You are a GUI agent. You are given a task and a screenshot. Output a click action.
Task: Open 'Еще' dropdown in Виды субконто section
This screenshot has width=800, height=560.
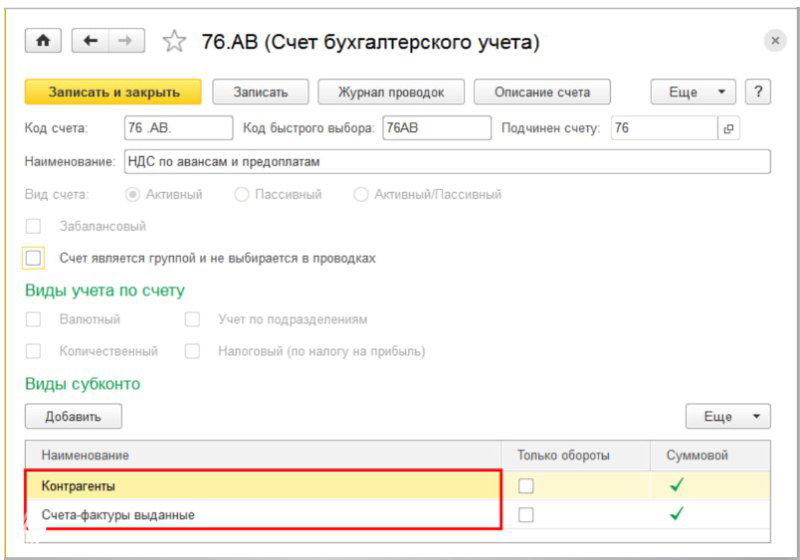pyautogui.click(x=728, y=416)
